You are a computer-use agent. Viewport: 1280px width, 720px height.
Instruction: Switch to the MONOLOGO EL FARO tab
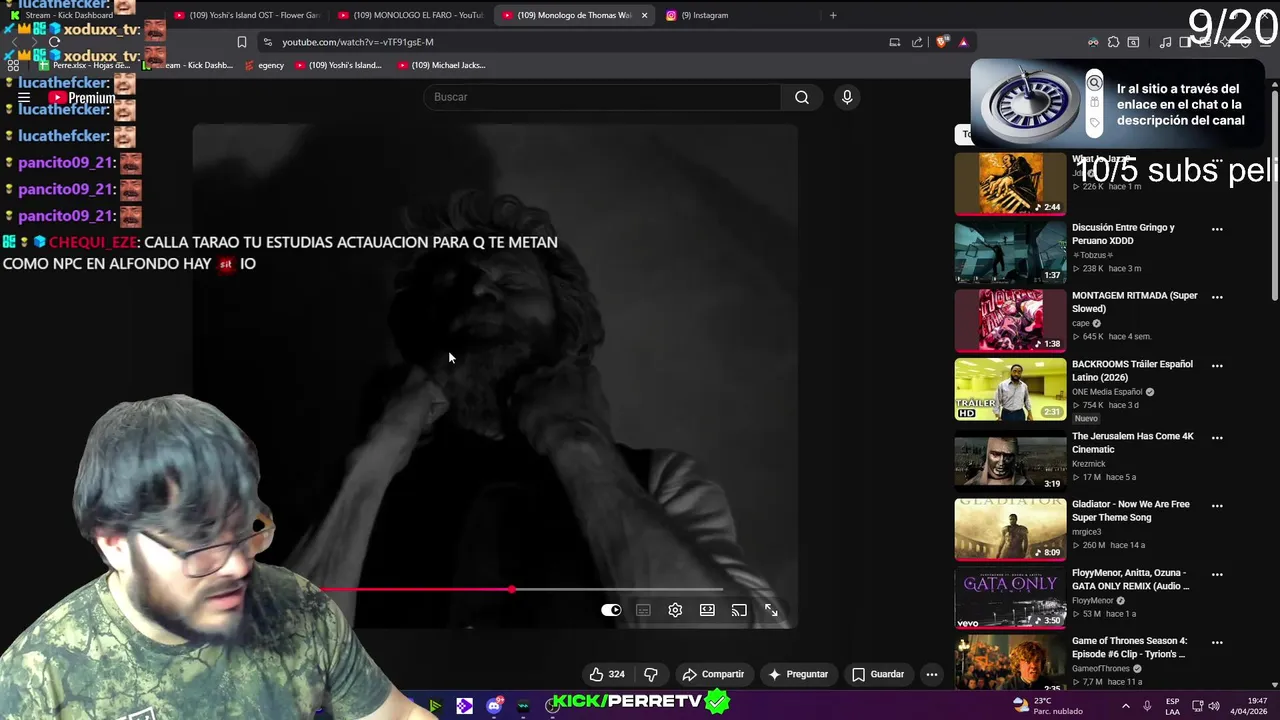tap(411, 15)
